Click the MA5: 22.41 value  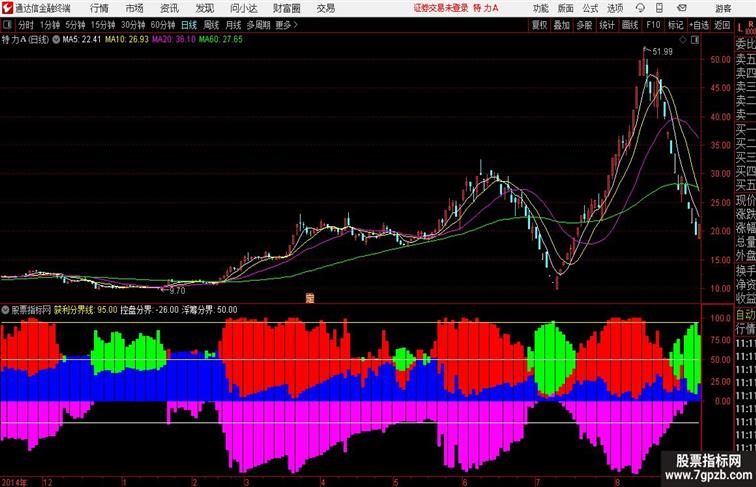[81, 40]
